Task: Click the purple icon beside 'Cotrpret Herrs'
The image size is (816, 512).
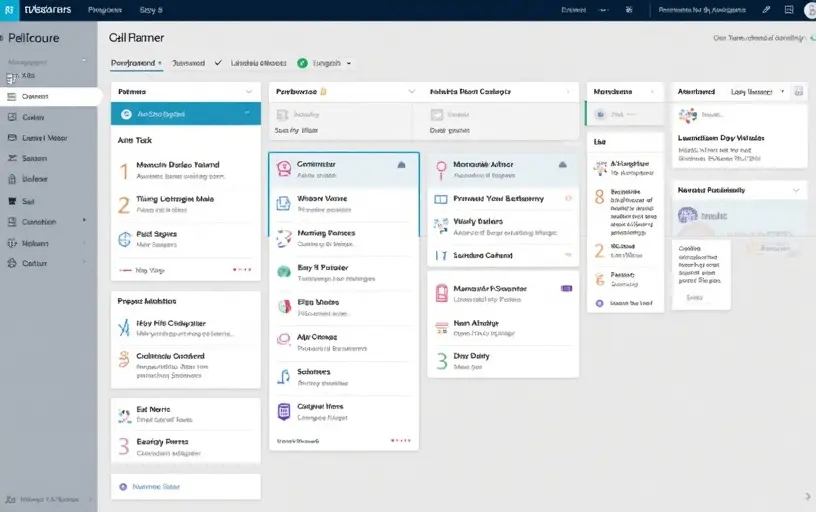Action: click(x=284, y=412)
